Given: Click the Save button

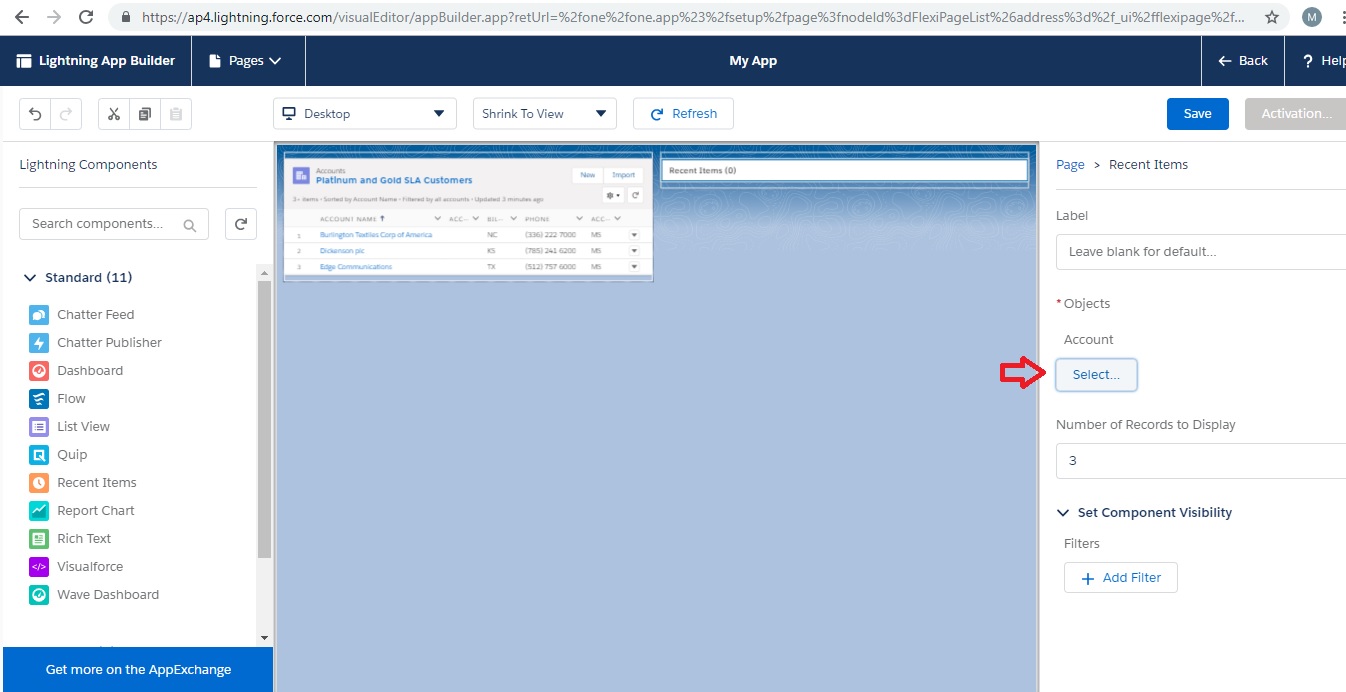Looking at the screenshot, I should click(1198, 114).
